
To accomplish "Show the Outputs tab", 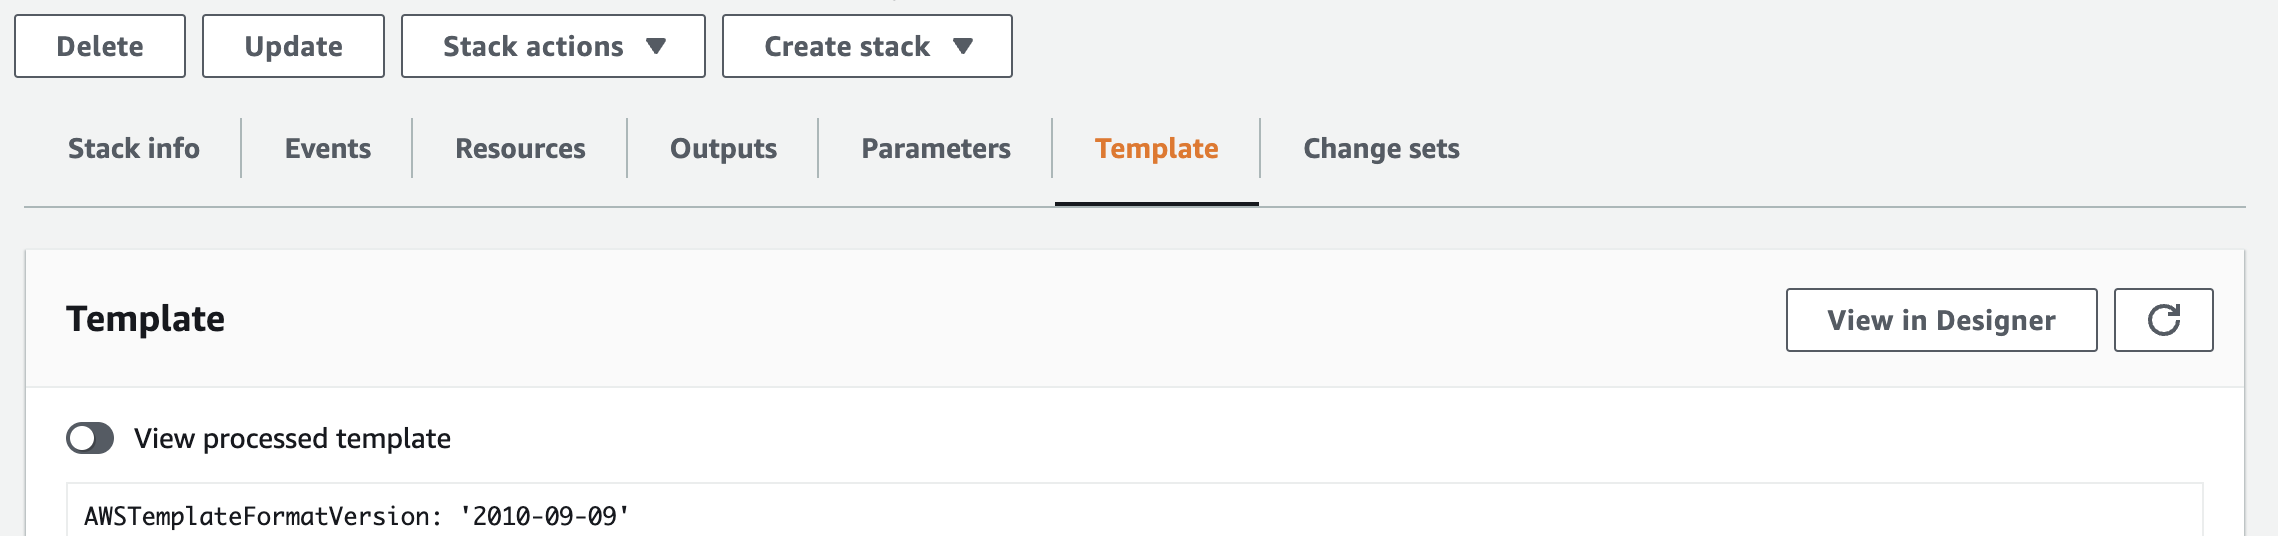I will 723,148.
